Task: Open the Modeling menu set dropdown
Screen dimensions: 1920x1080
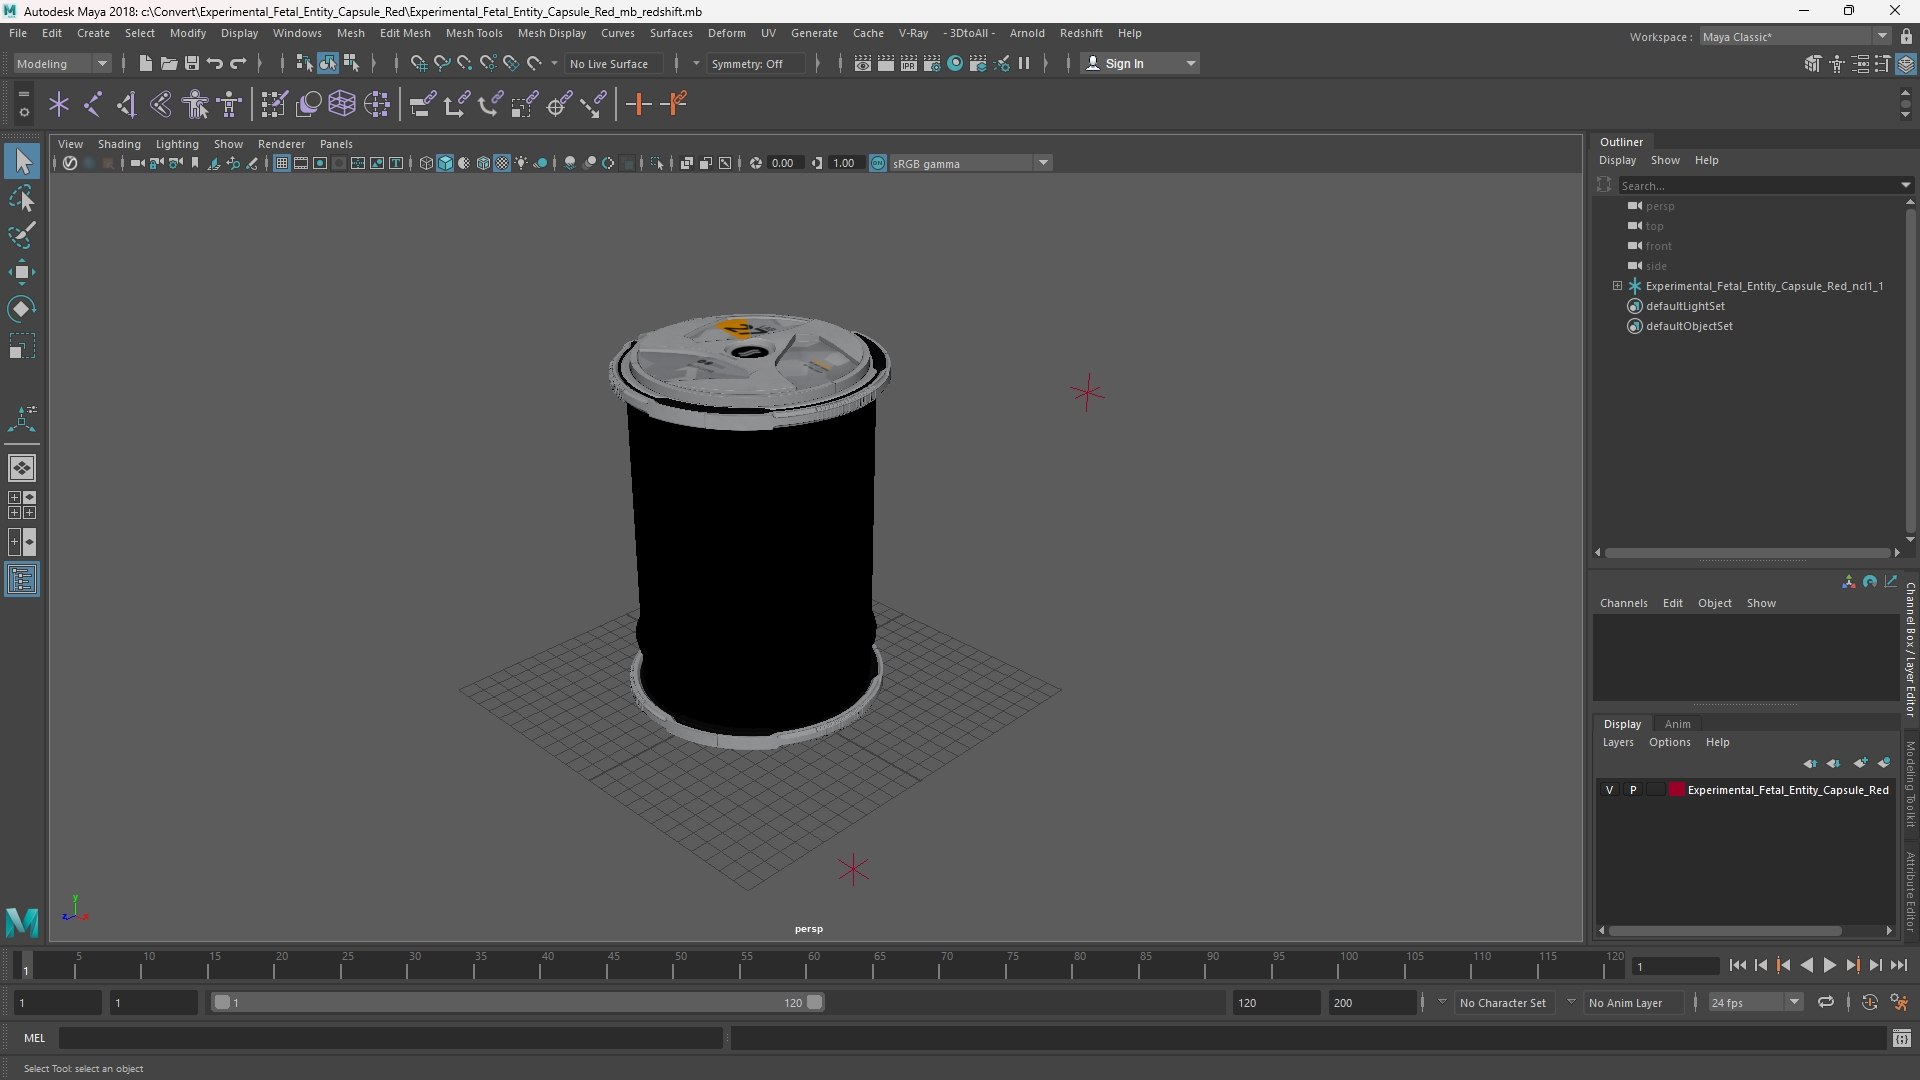Action: (62, 63)
